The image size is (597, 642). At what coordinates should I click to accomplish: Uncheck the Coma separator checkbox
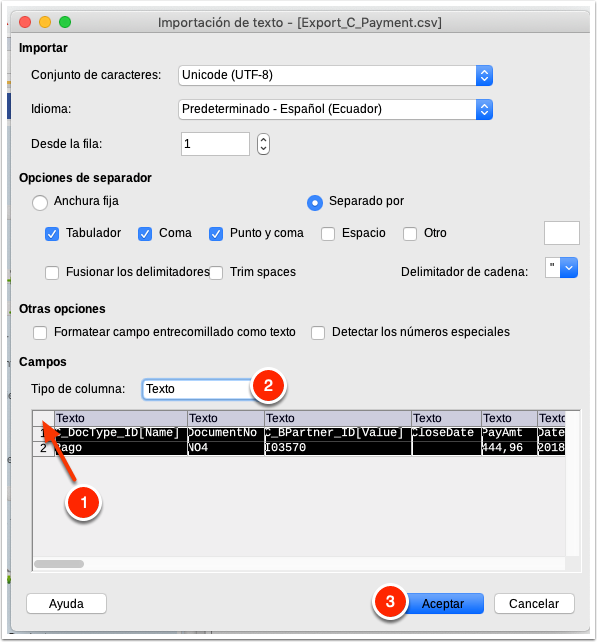tap(145, 234)
